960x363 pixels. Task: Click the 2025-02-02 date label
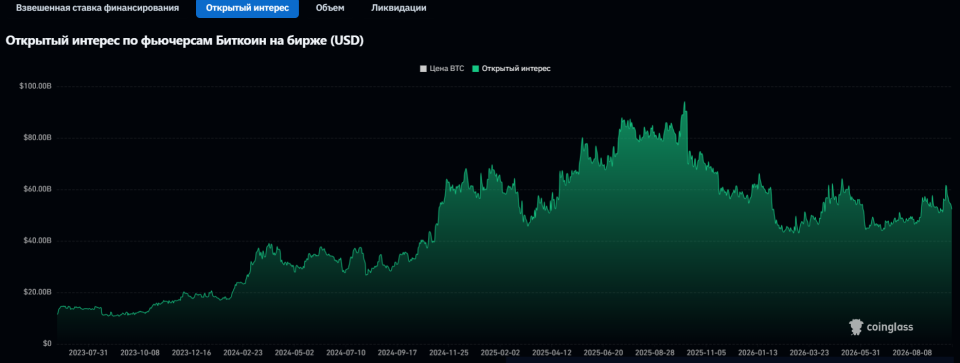[x=500, y=353]
